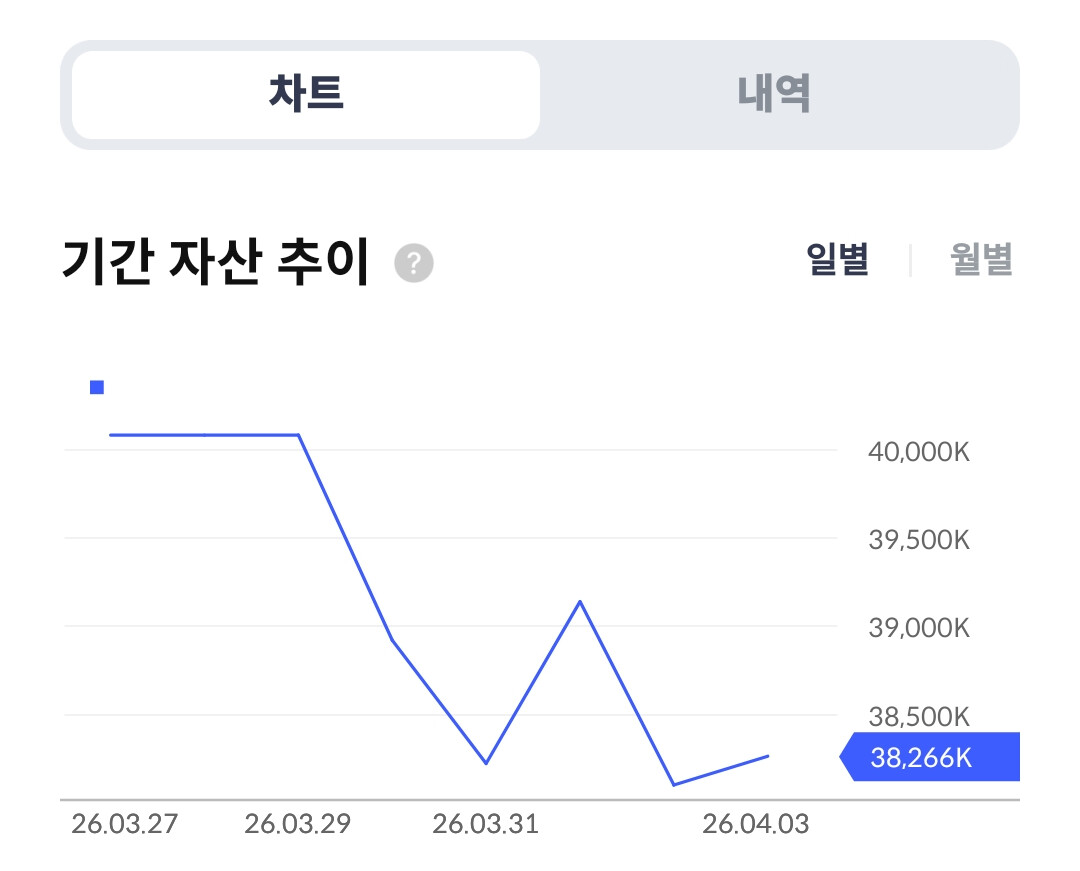Click the help question mark icon
Screen dimensions: 1080x871
click(414, 264)
